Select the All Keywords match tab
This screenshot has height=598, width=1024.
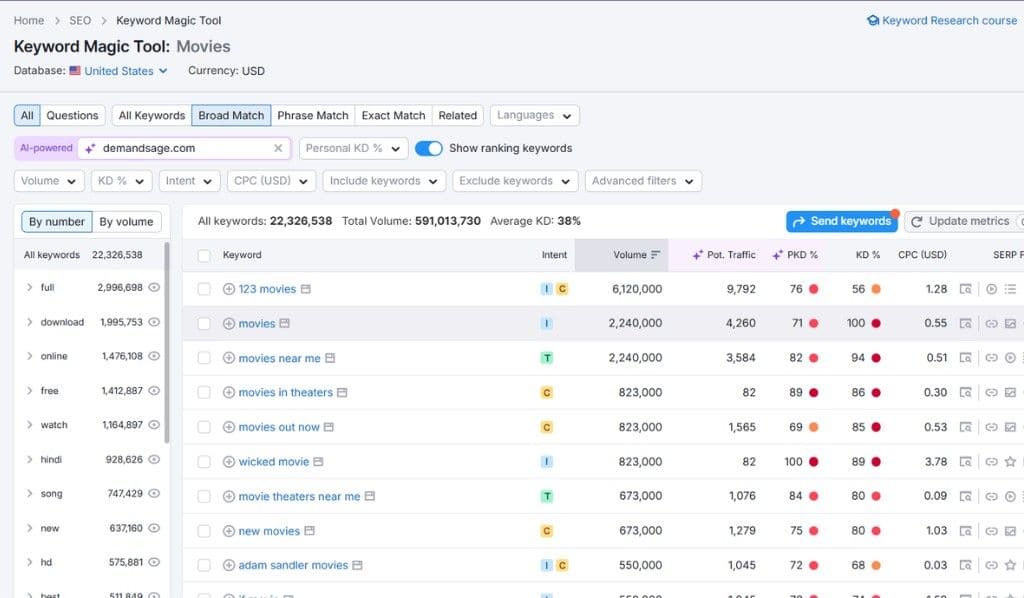point(152,116)
